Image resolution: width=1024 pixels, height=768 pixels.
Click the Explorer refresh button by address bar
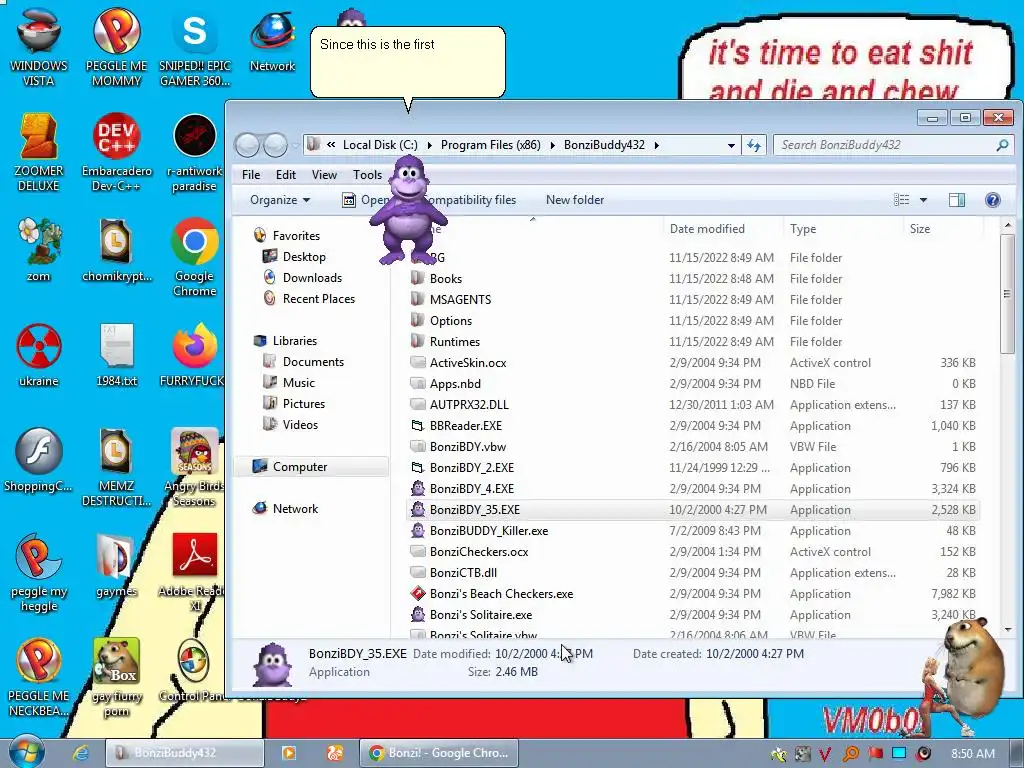(754, 145)
